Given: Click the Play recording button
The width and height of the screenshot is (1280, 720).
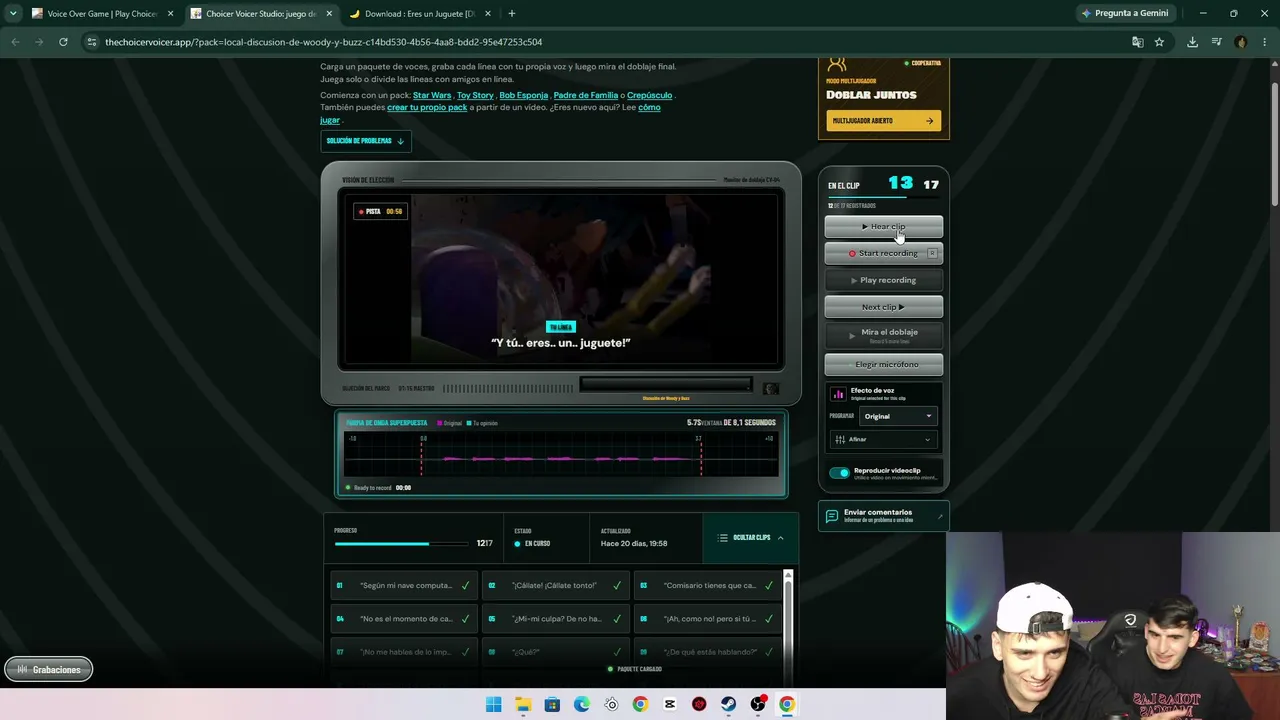Looking at the screenshot, I should pos(883,280).
